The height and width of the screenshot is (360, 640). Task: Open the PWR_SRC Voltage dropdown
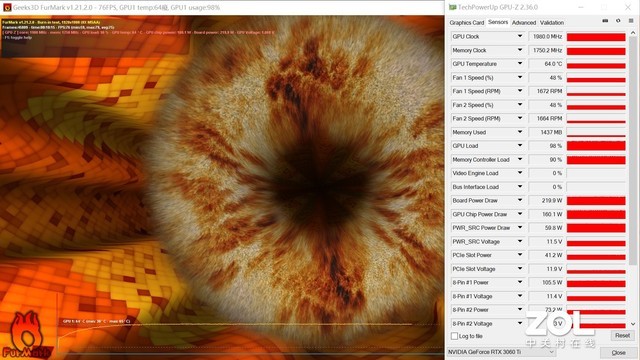520,242
